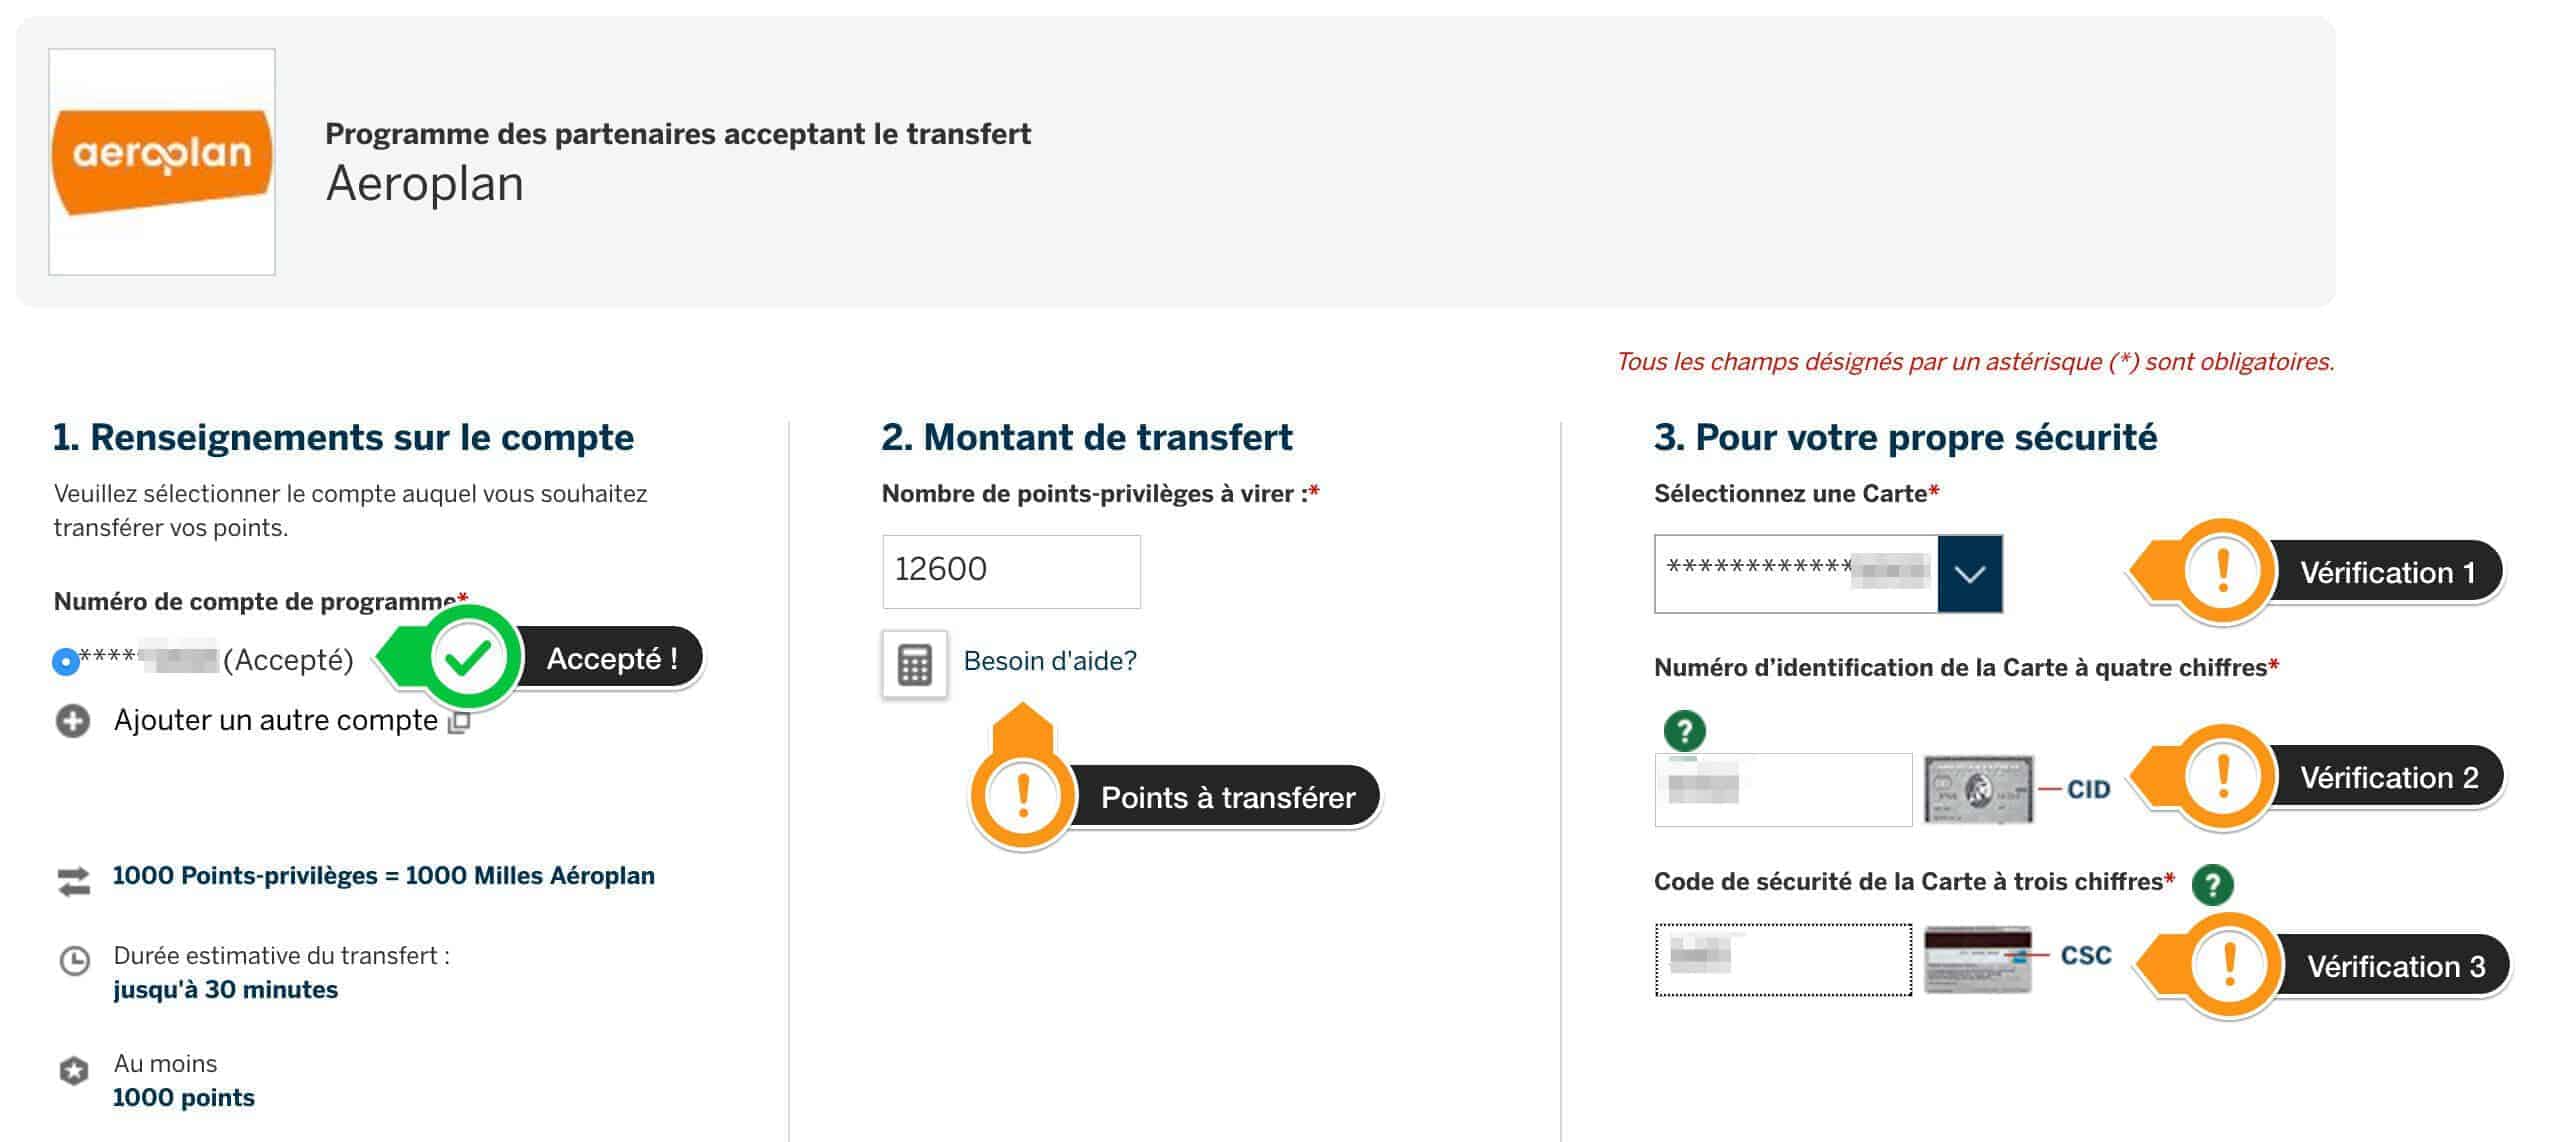
Task: Open the points calculator icon
Action: click(914, 664)
